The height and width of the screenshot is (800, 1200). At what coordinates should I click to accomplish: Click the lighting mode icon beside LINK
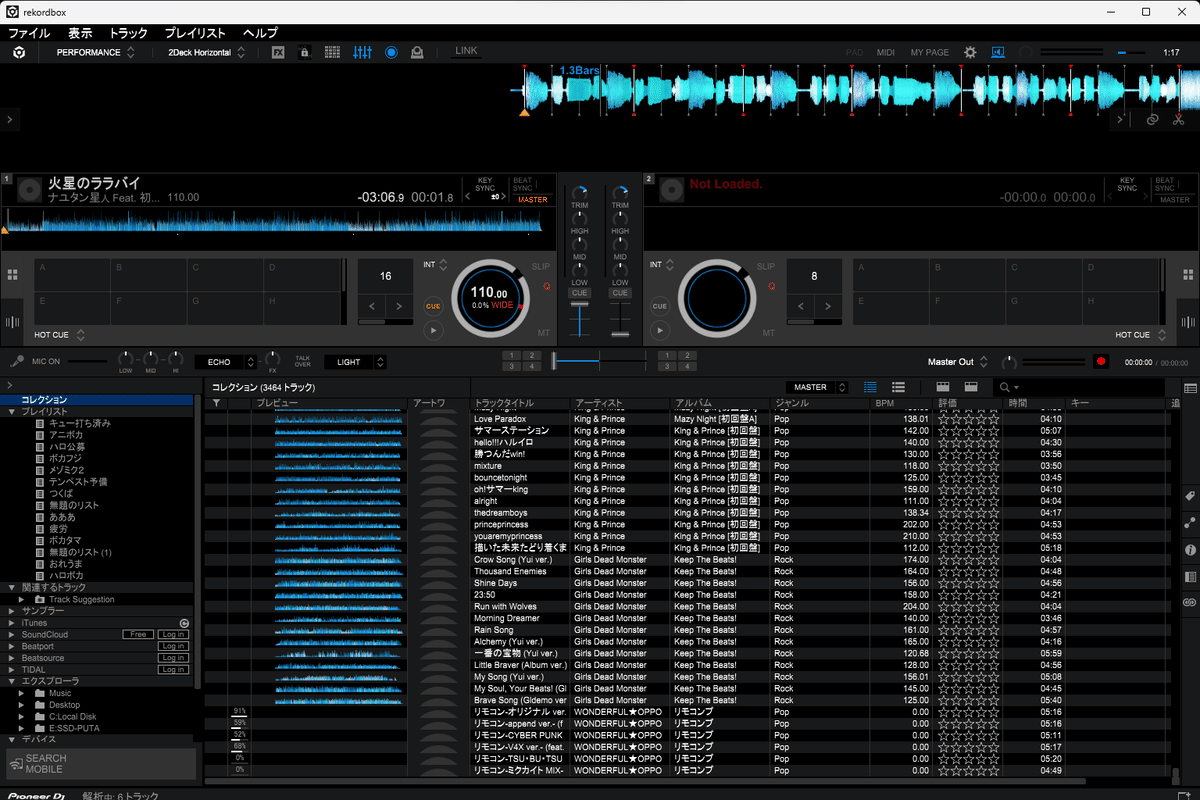point(417,52)
